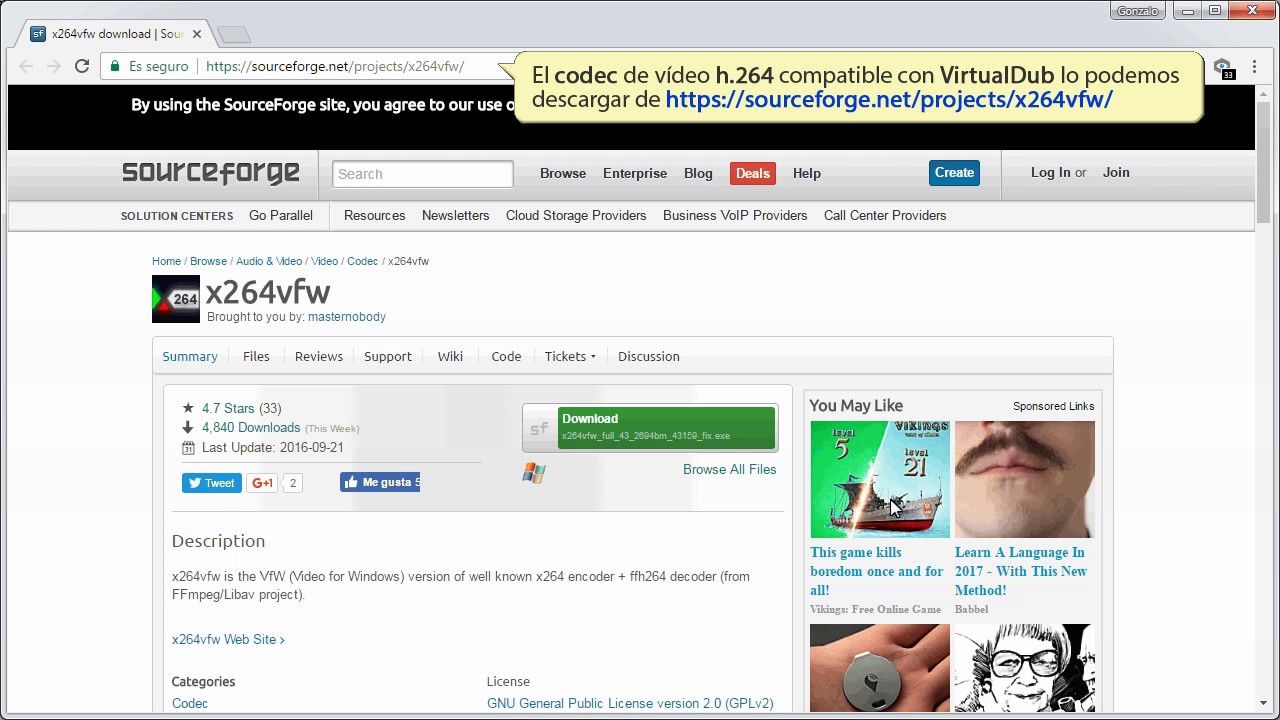
Task: Open a new tab button
Action: click(x=234, y=35)
